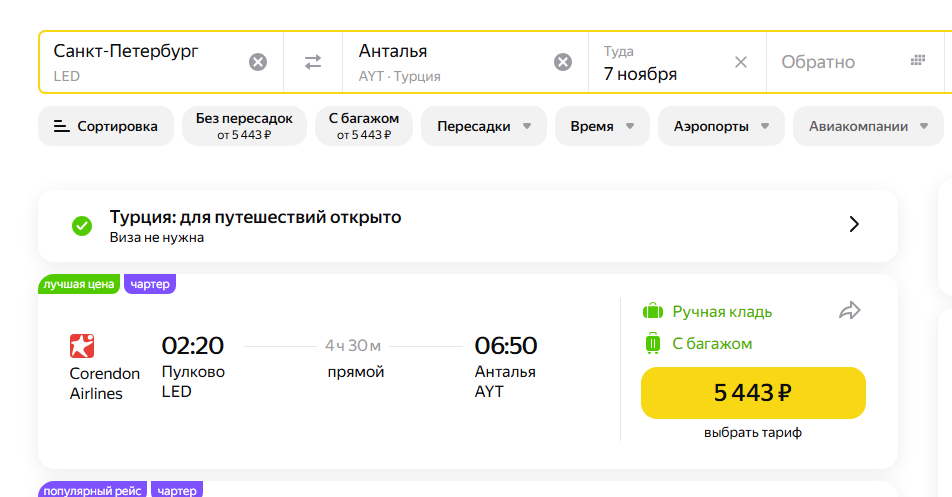This screenshot has height=497, width=952.
Task: Toggle the С багажом filter chip
Action: click(x=364, y=126)
